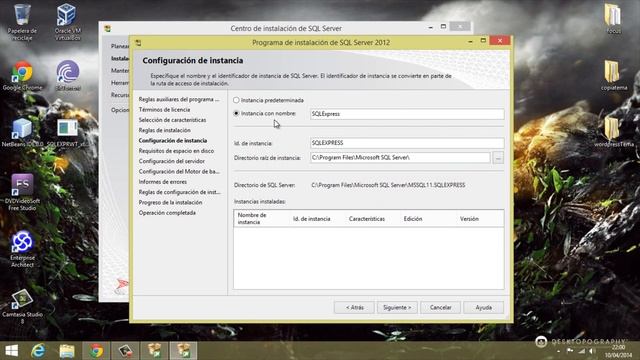
Task: Switch to SQL Server installation center taskbar item
Action: [154, 351]
